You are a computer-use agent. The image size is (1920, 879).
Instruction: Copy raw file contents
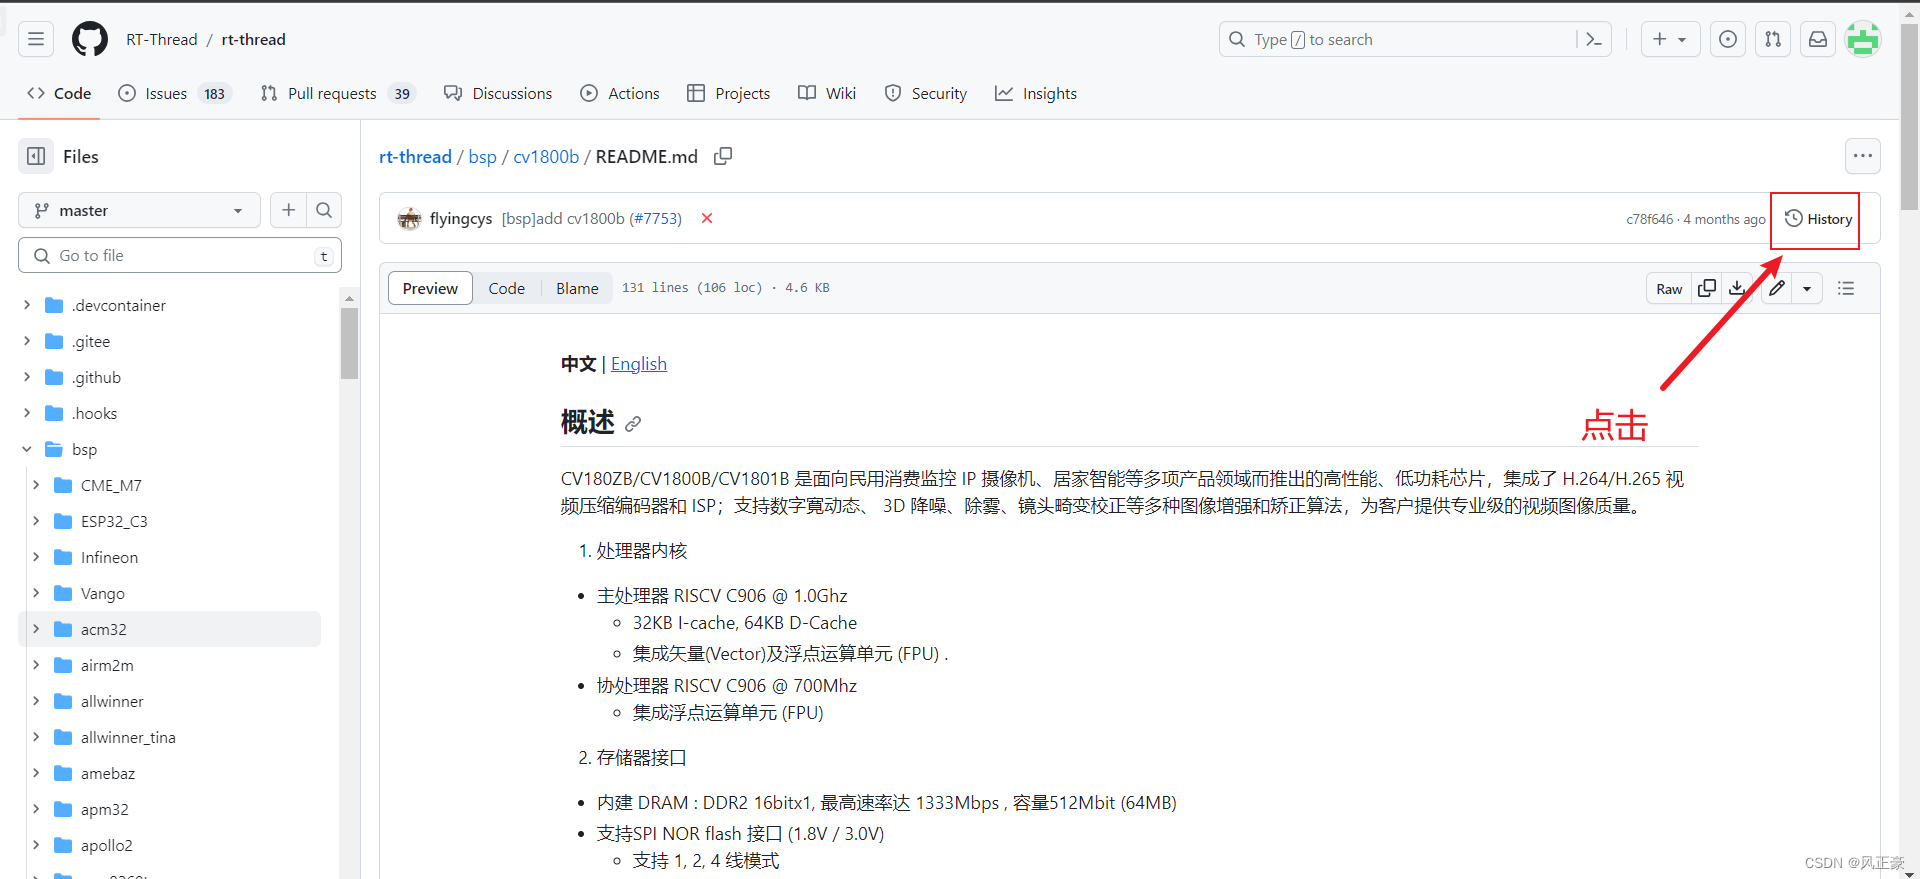point(1707,288)
